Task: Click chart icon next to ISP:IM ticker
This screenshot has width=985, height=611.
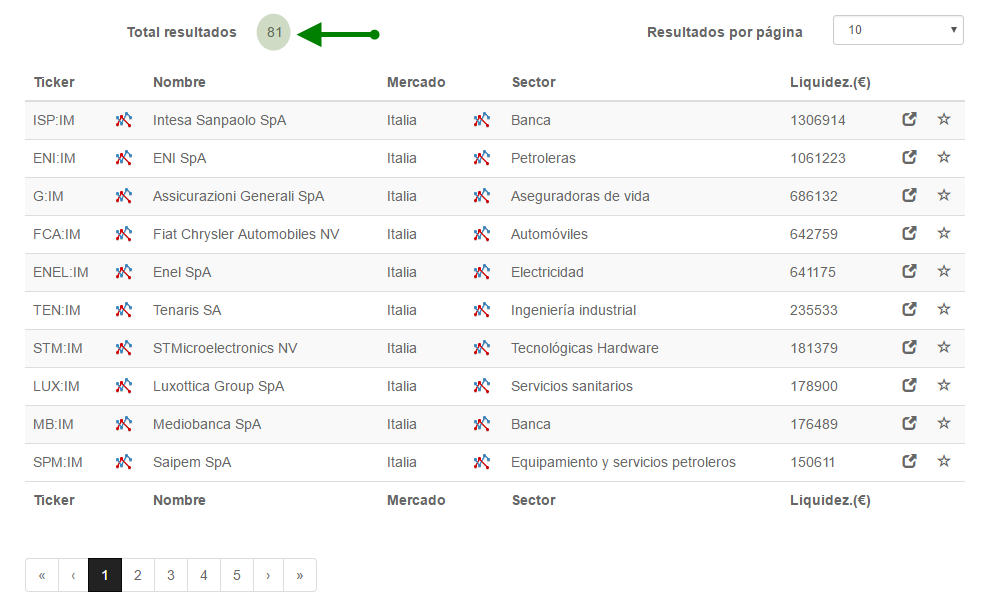Action: point(124,119)
